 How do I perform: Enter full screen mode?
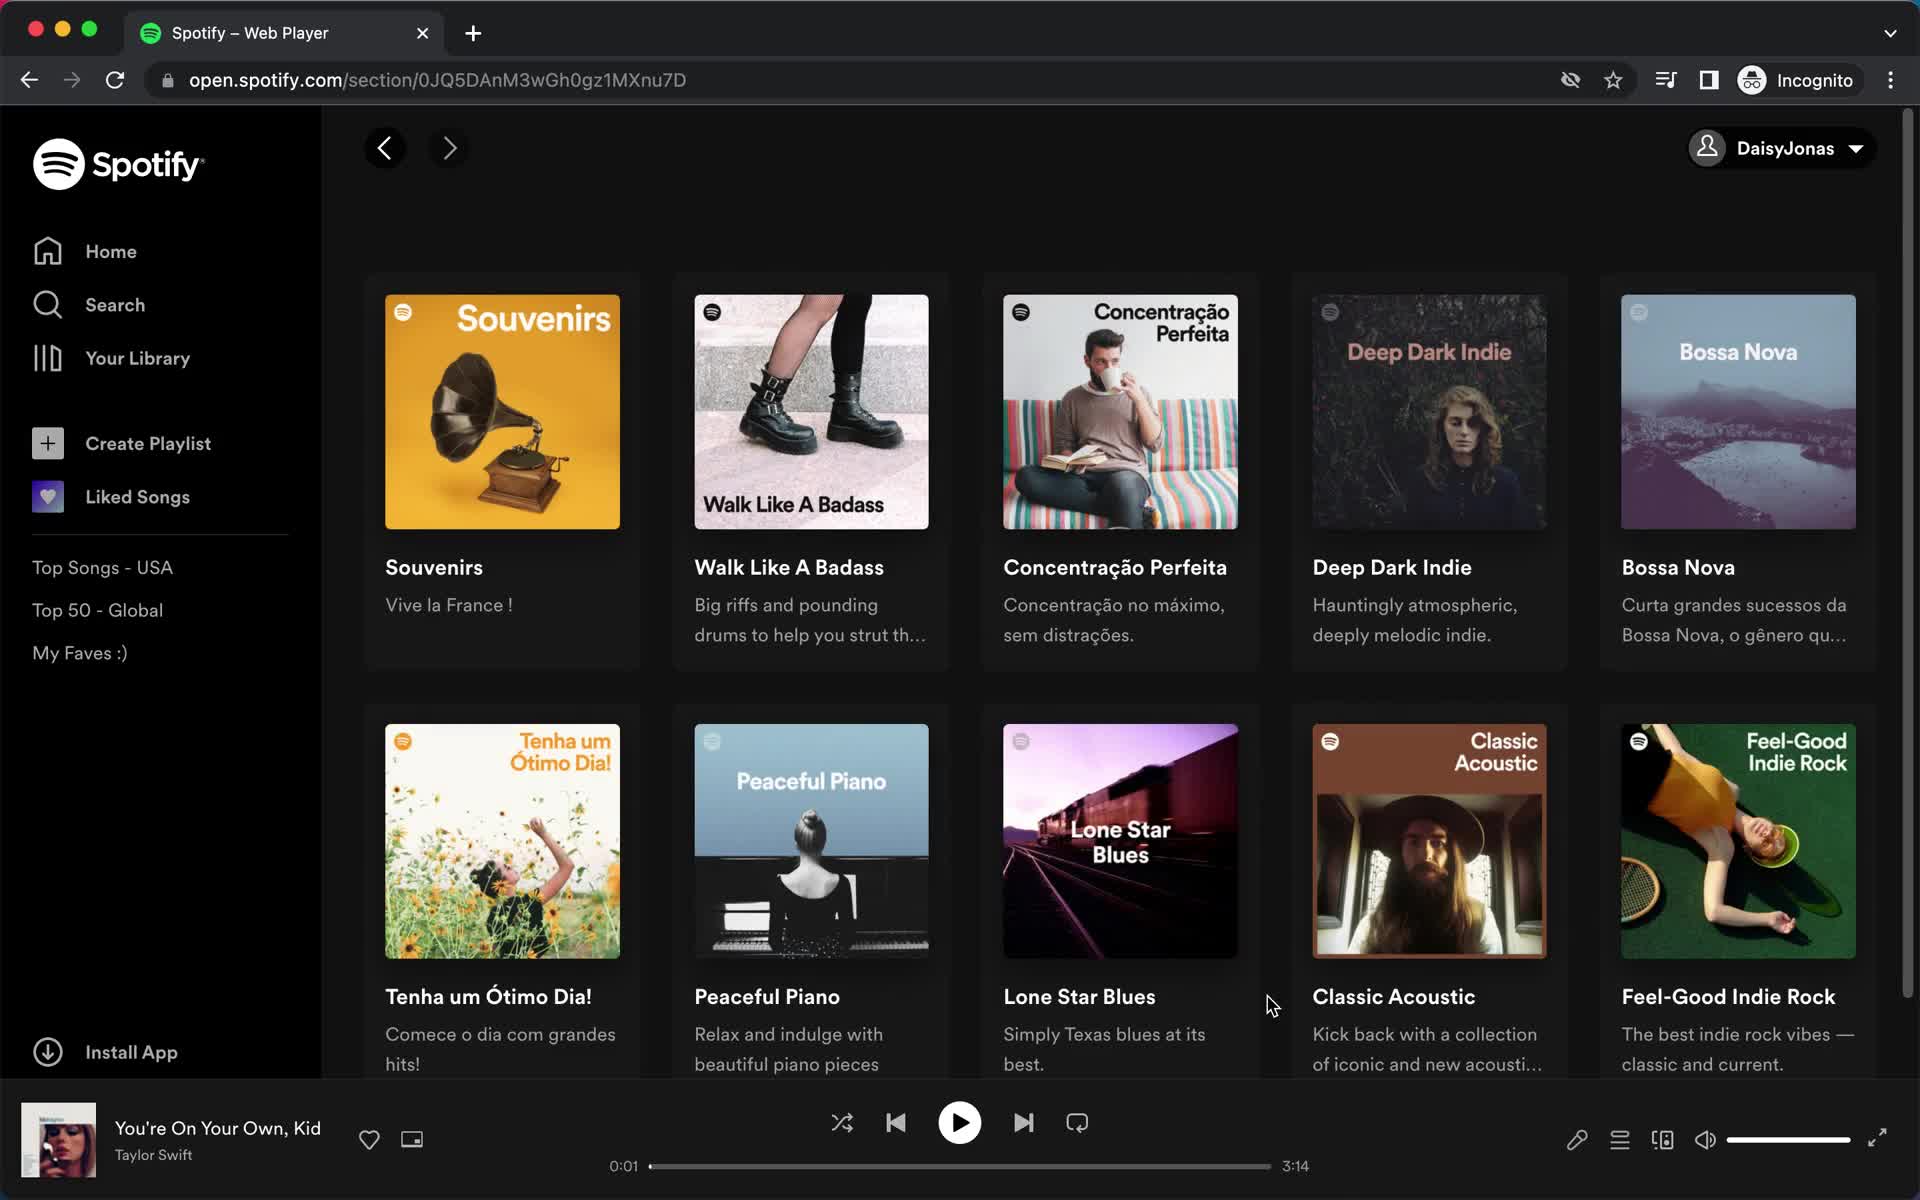tap(1877, 1138)
